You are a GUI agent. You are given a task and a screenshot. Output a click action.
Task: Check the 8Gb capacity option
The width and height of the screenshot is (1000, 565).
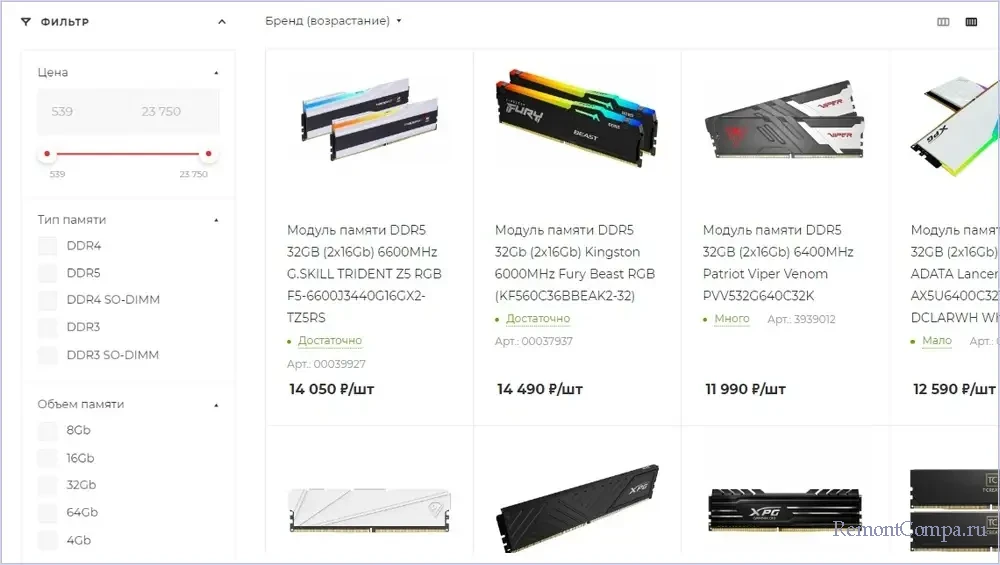tap(47, 430)
